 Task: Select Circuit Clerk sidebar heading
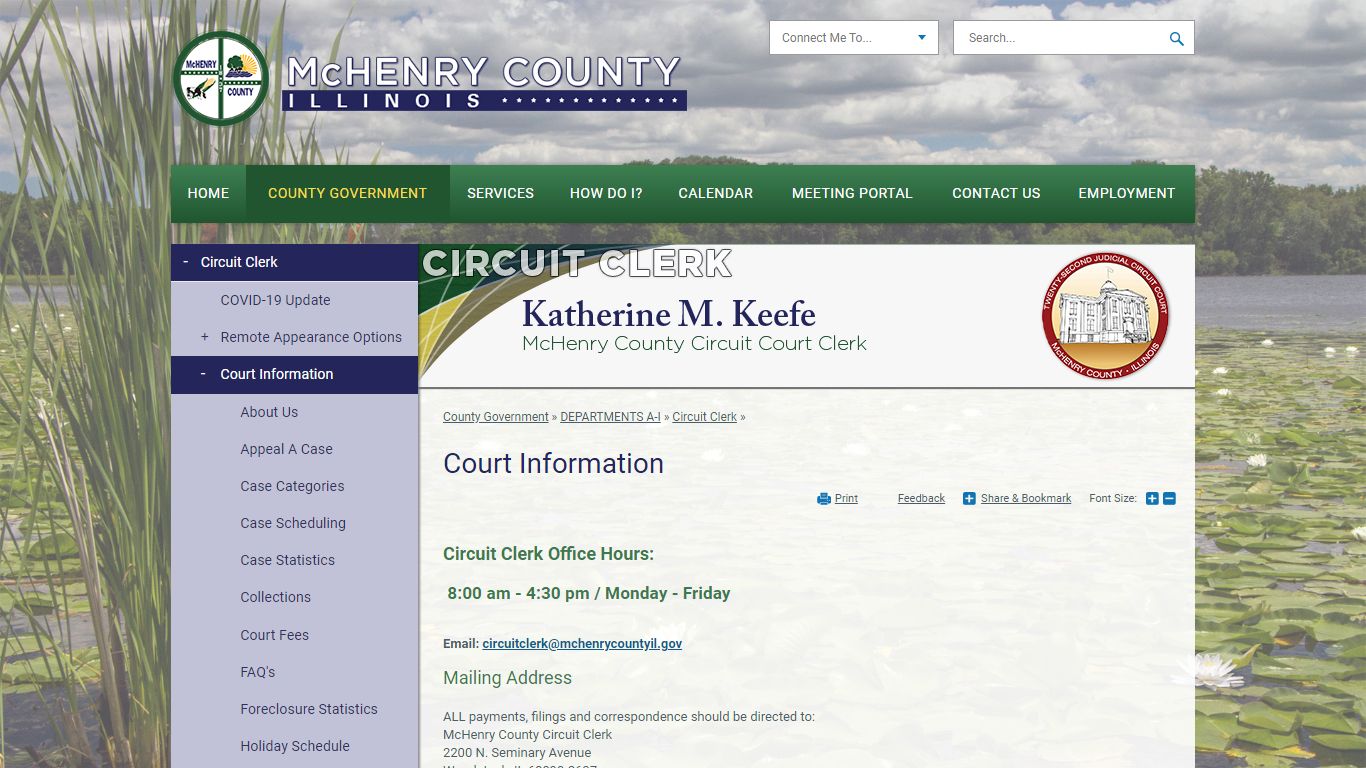coord(239,262)
